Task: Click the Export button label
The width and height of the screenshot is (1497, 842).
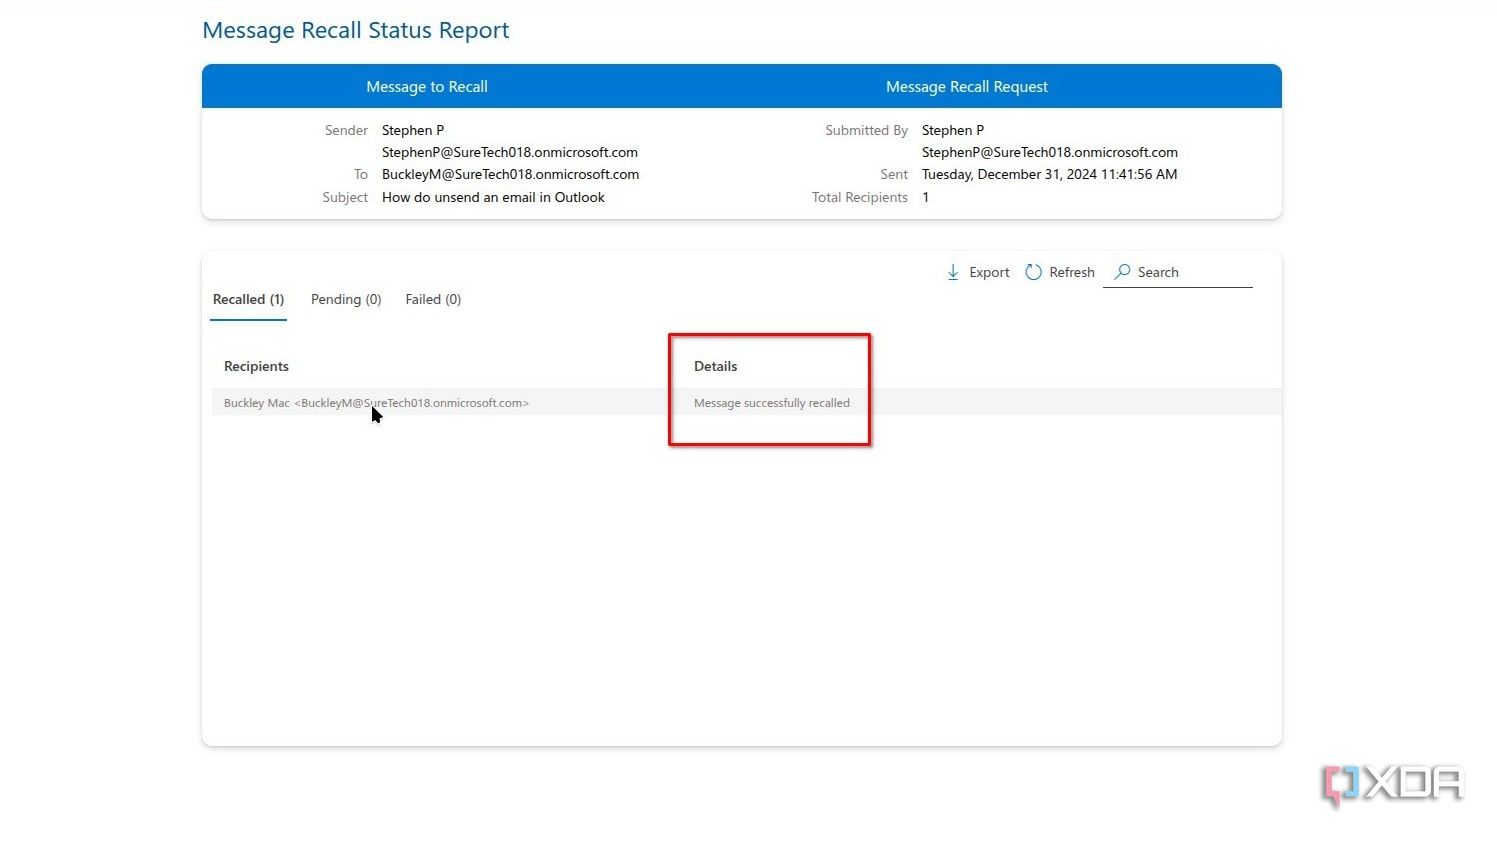Action: 989,272
